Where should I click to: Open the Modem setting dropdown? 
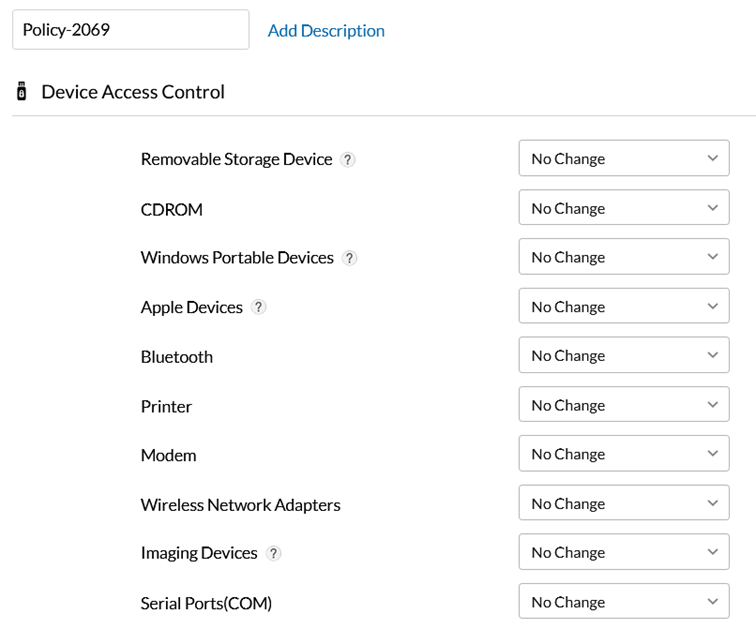[x=623, y=454]
